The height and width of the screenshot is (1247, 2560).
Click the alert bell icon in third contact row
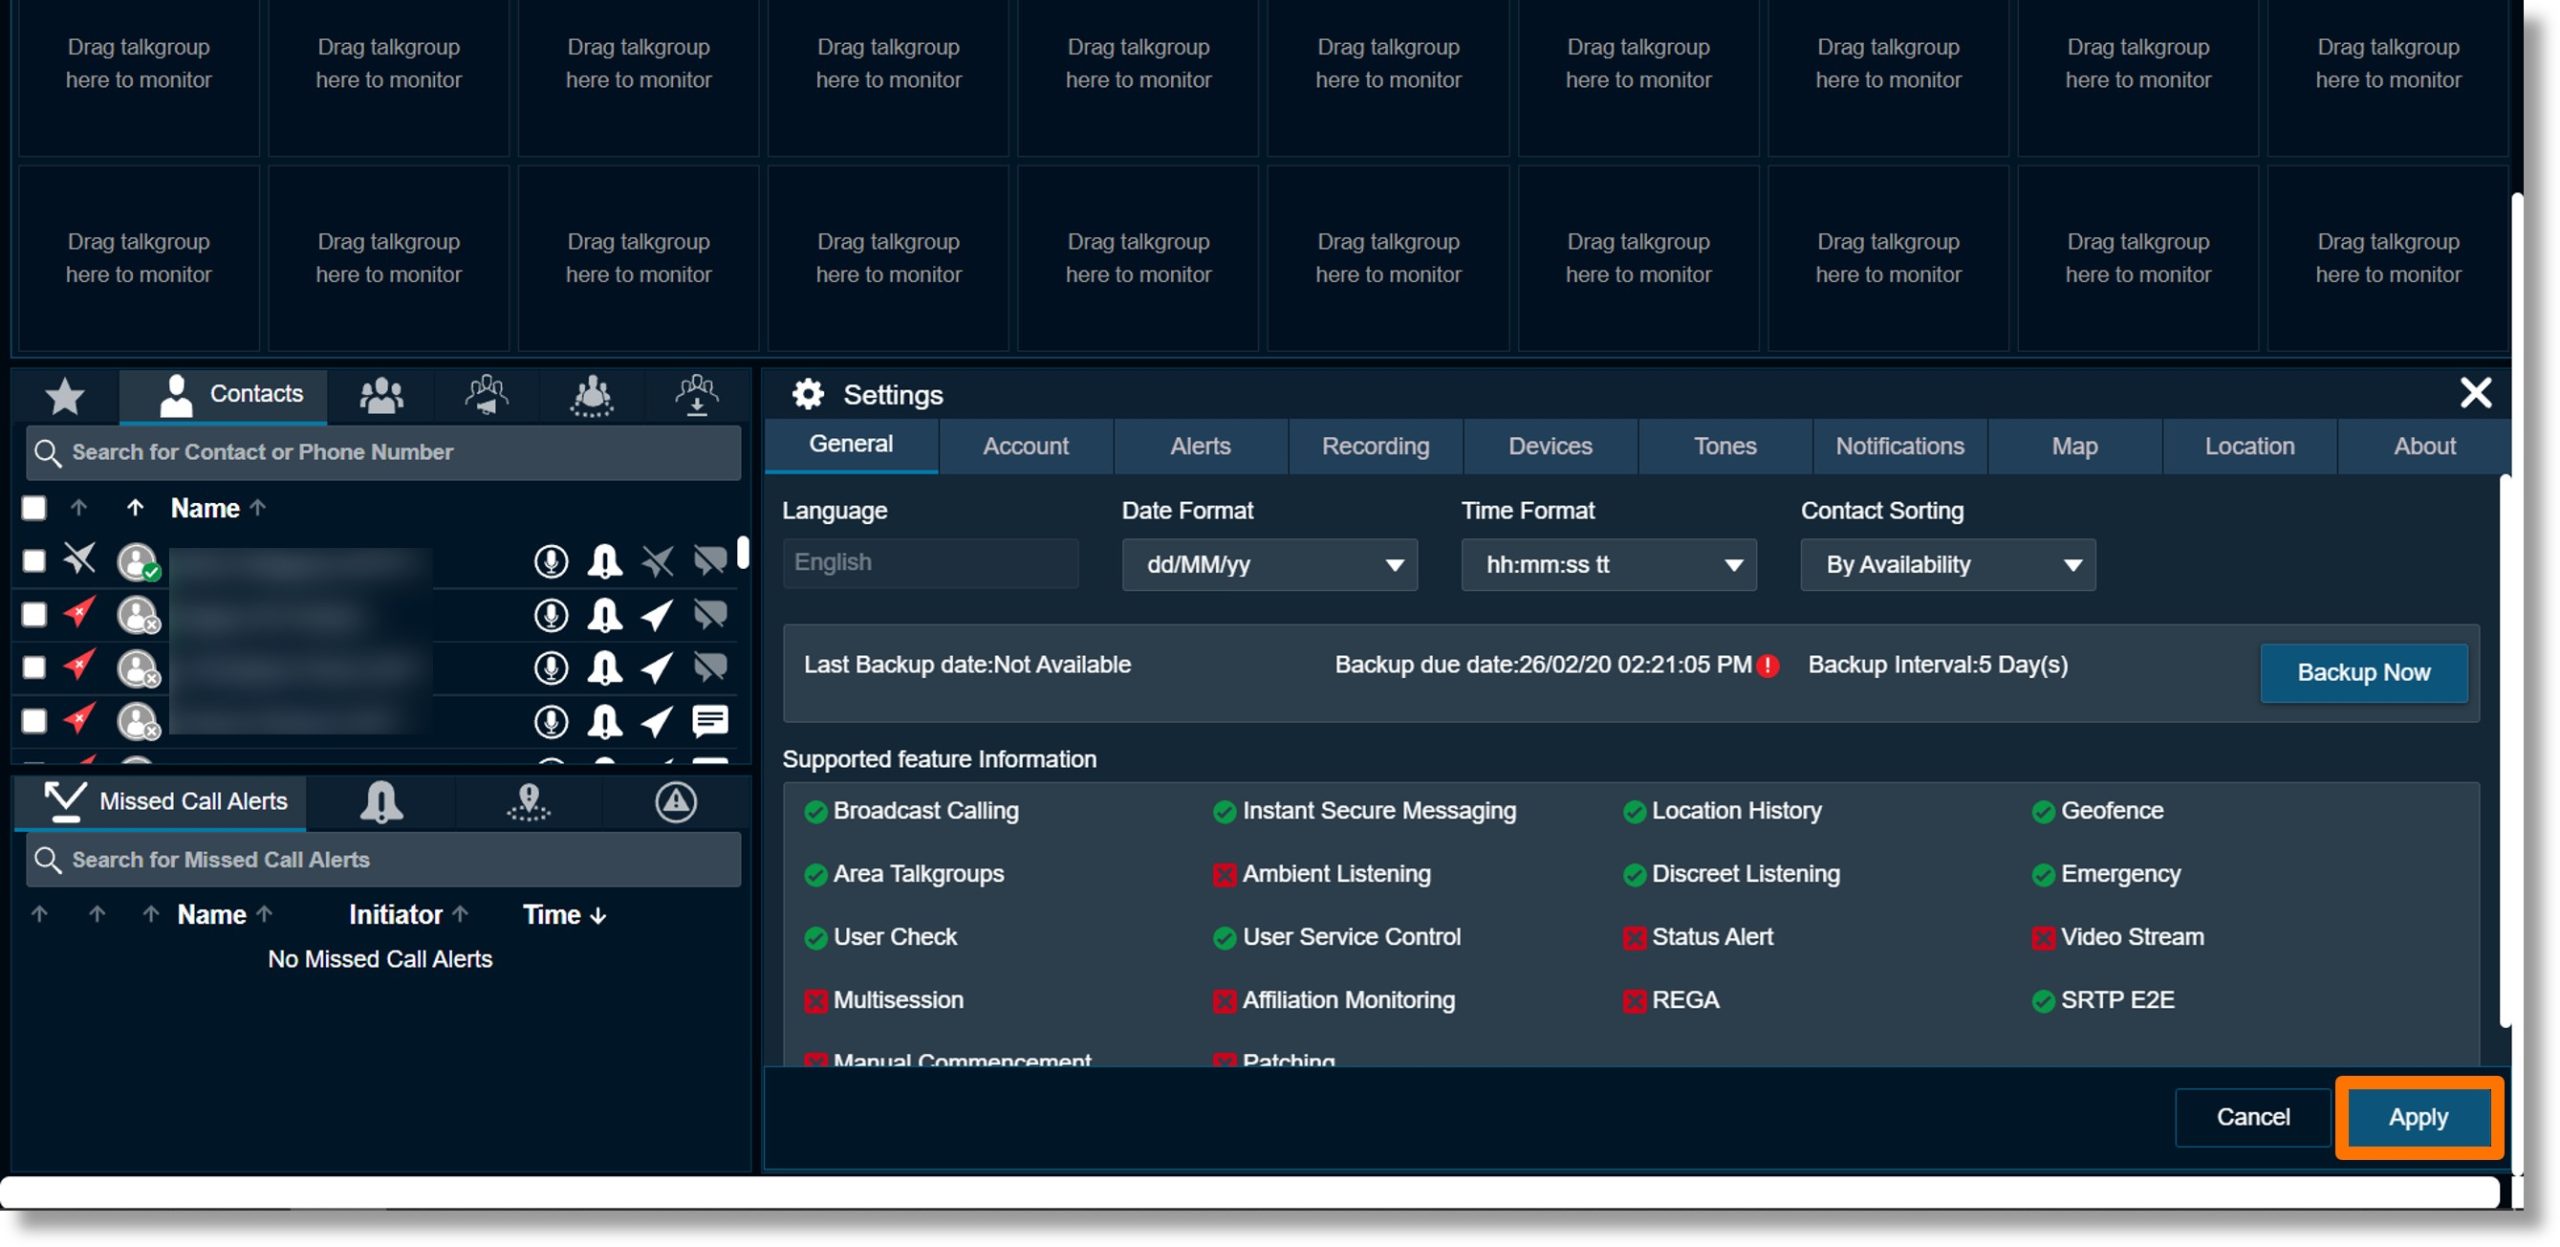point(605,668)
